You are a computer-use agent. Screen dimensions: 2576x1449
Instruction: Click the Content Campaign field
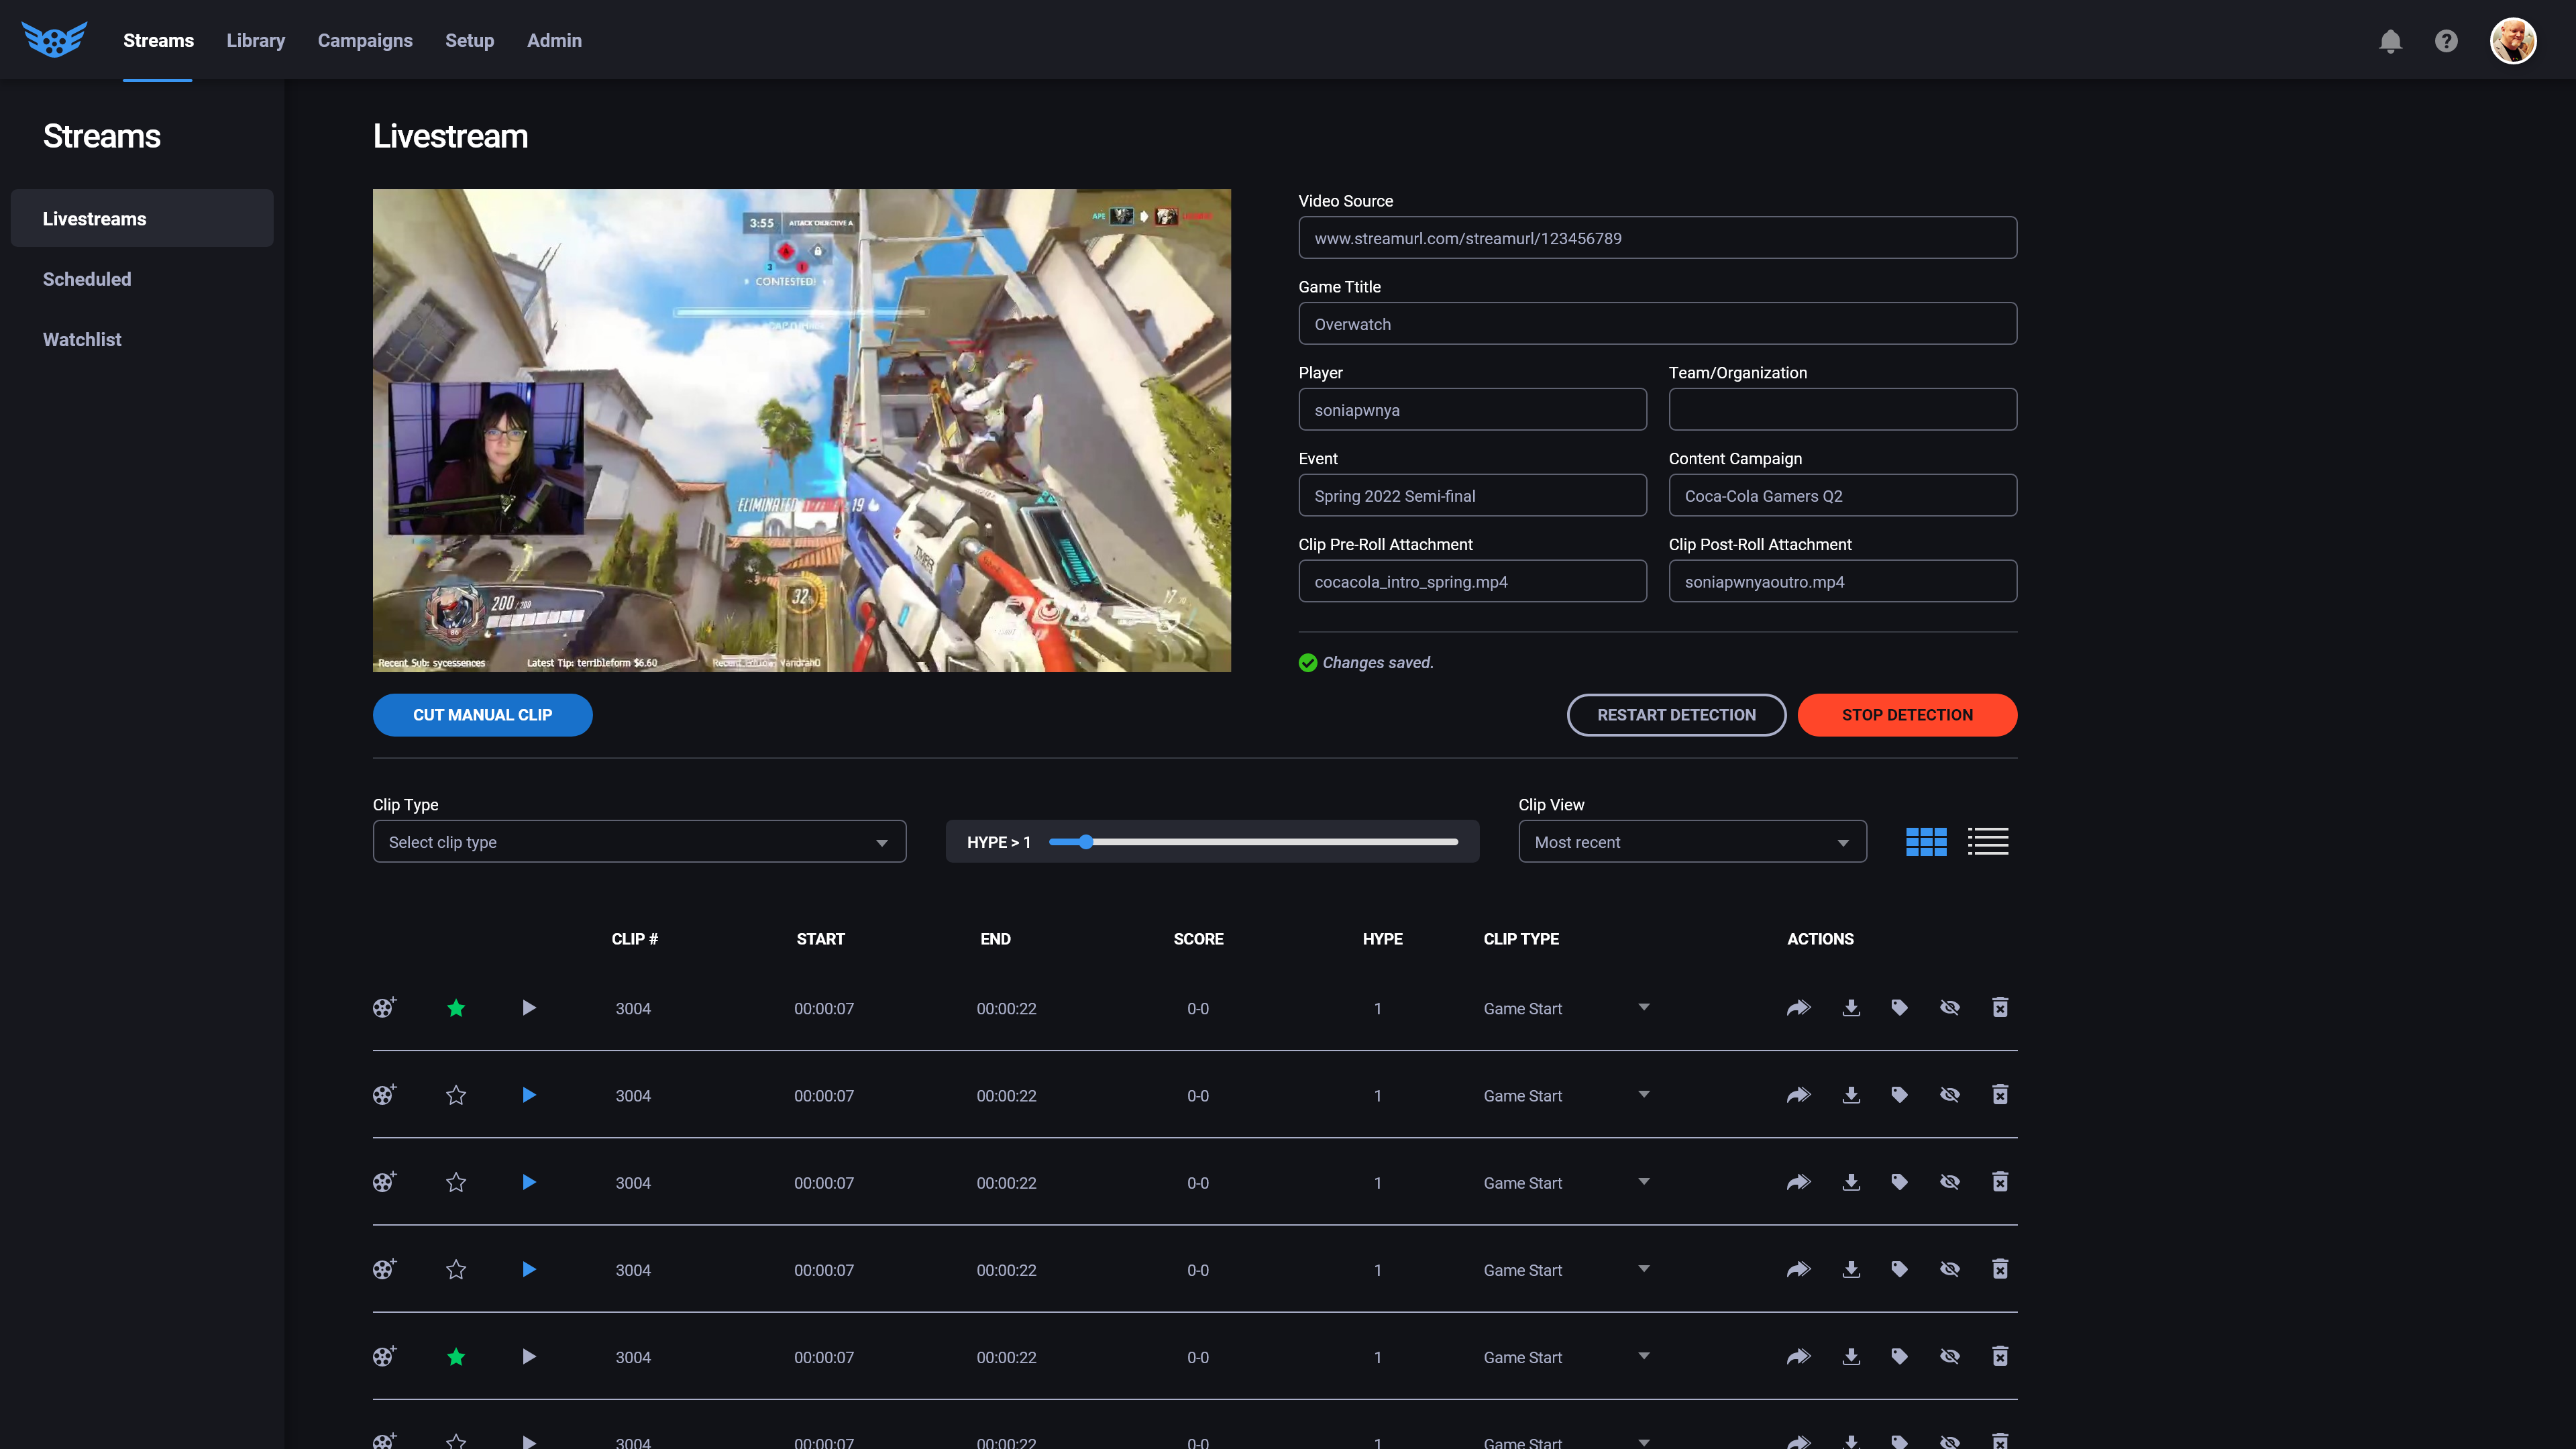tap(1842, 496)
